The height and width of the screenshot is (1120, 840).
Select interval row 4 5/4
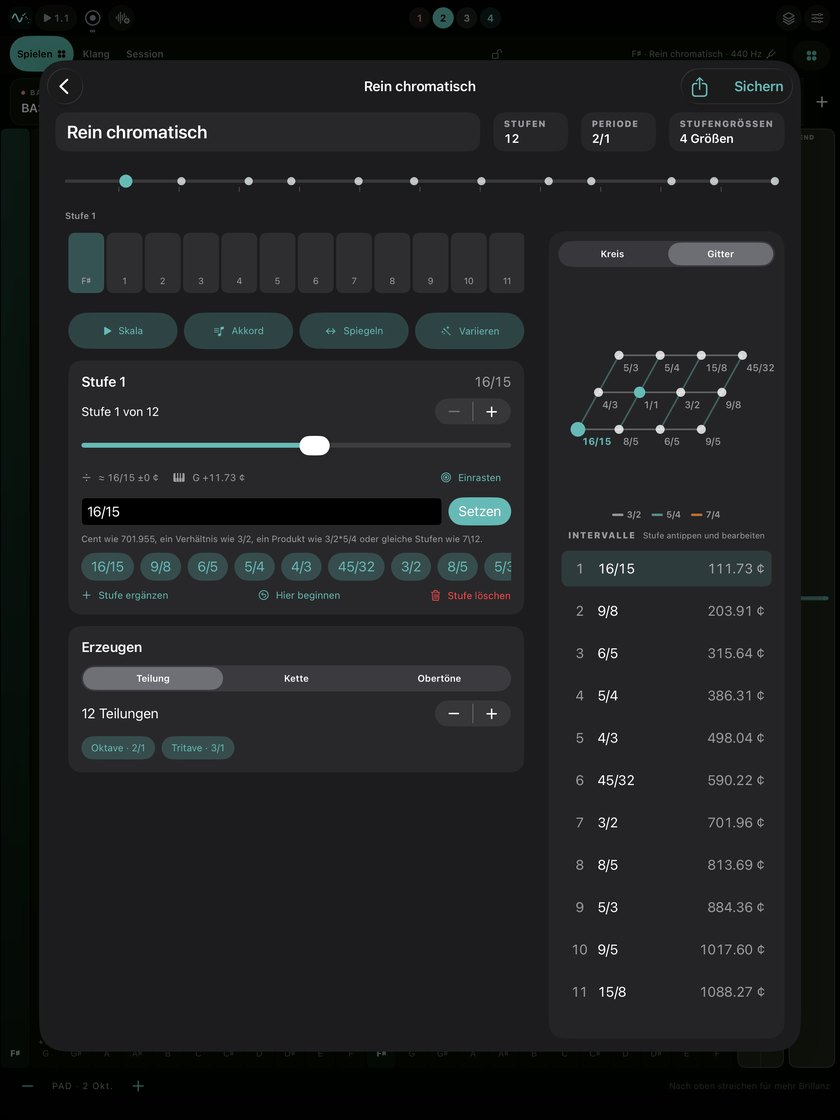(666, 696)
